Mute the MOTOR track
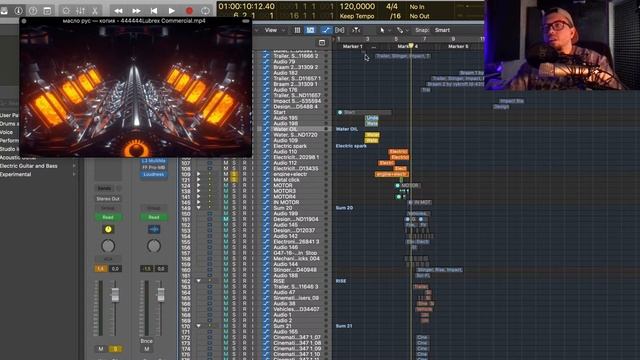The height and width of the screenshot is (360, 640). tap(226, 186)
